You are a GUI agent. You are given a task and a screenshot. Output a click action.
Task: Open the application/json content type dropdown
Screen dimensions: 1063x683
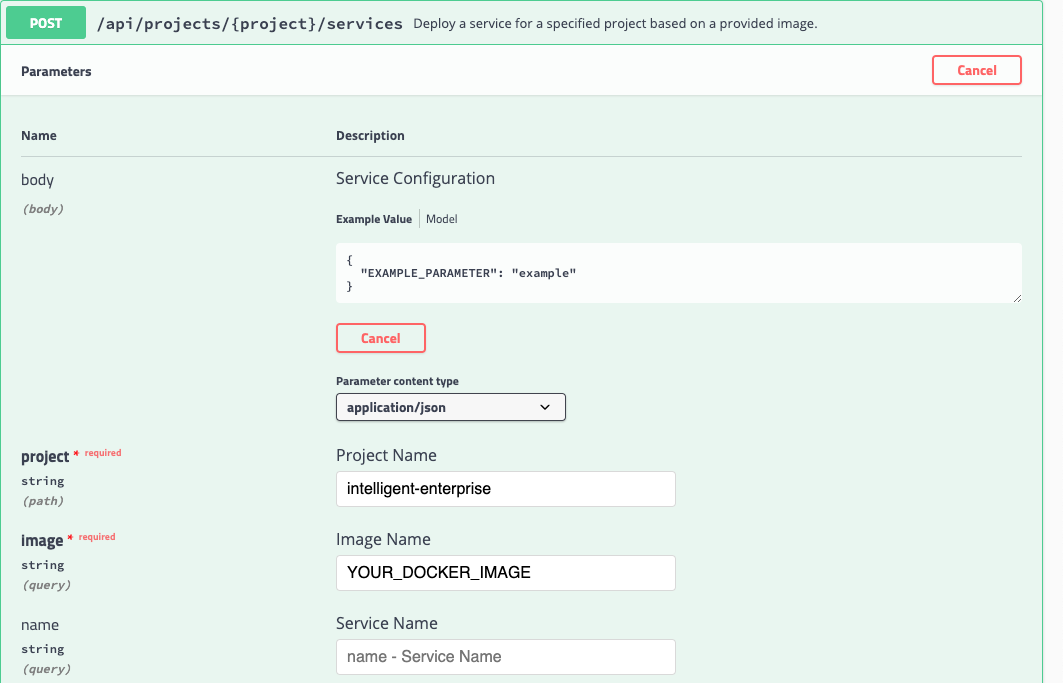pos(450,407)
